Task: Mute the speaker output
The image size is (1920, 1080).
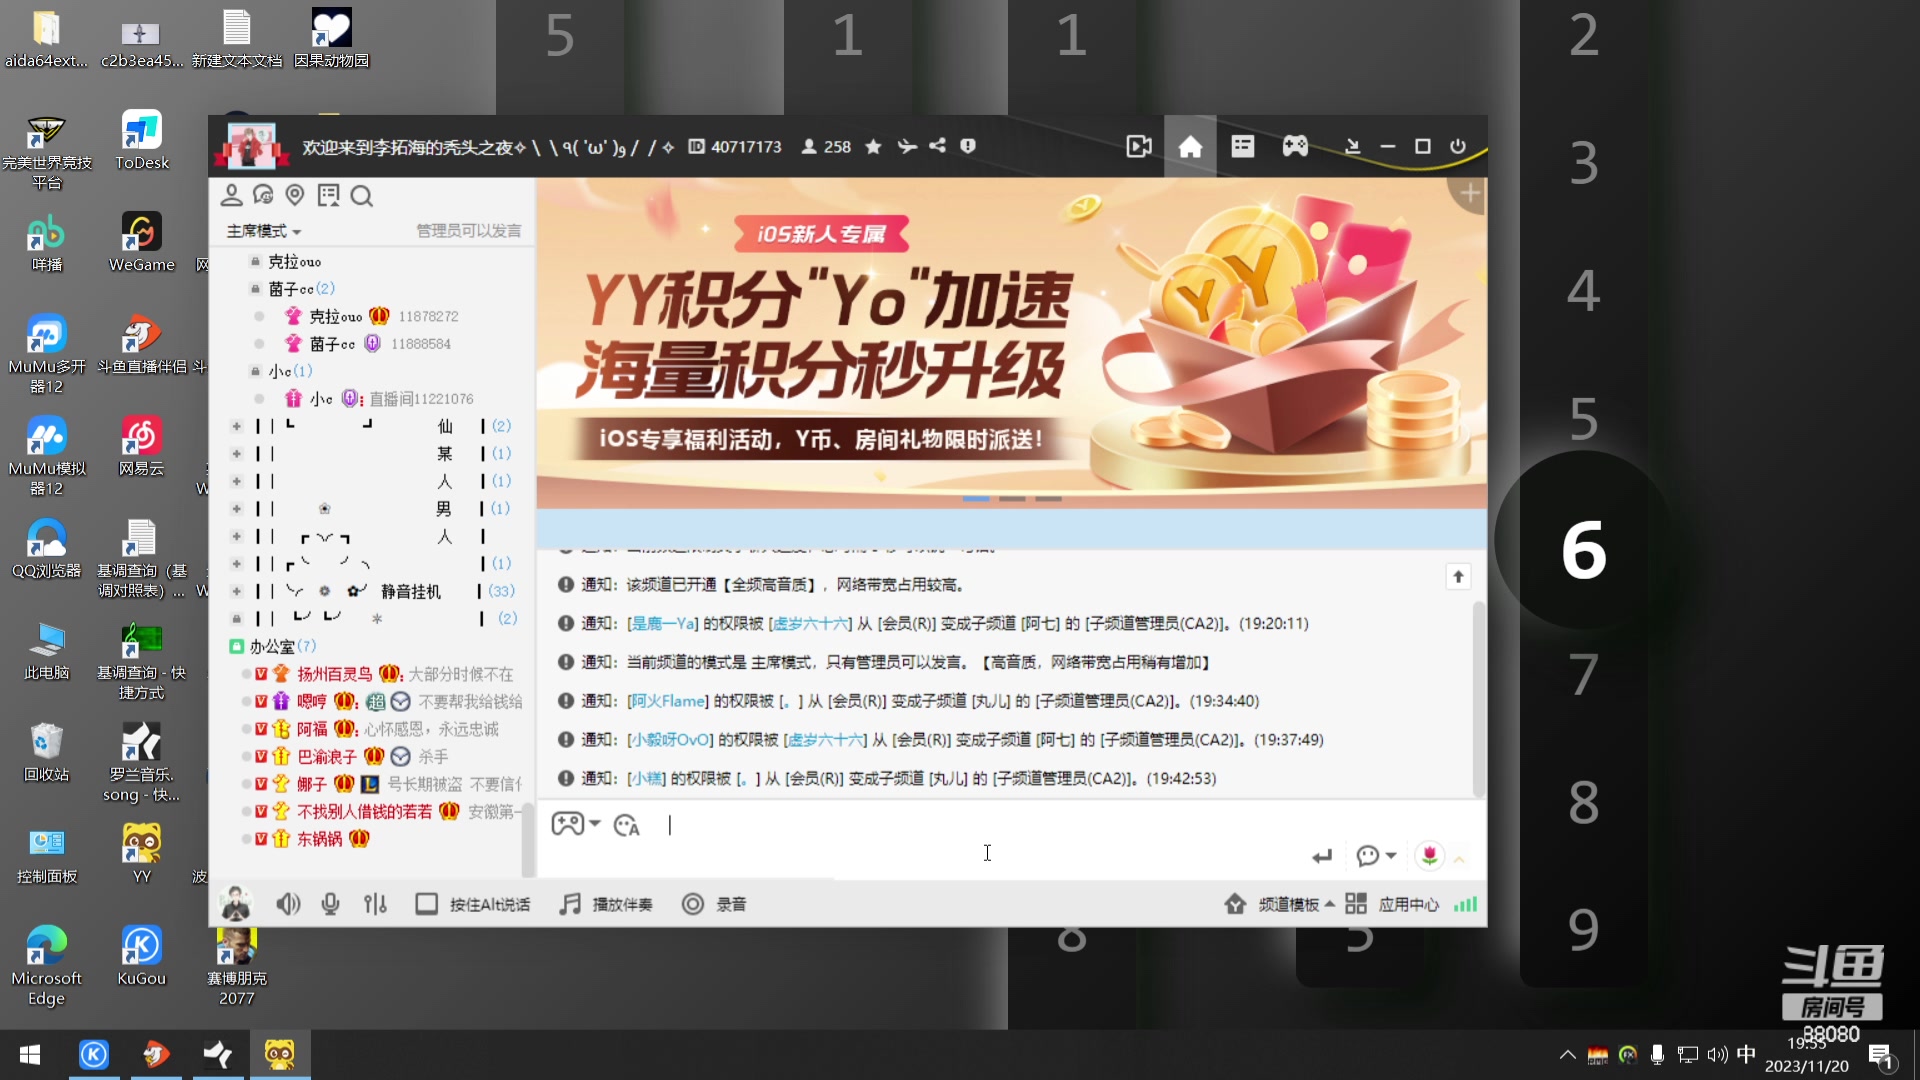Action: (x=288, y=903)
